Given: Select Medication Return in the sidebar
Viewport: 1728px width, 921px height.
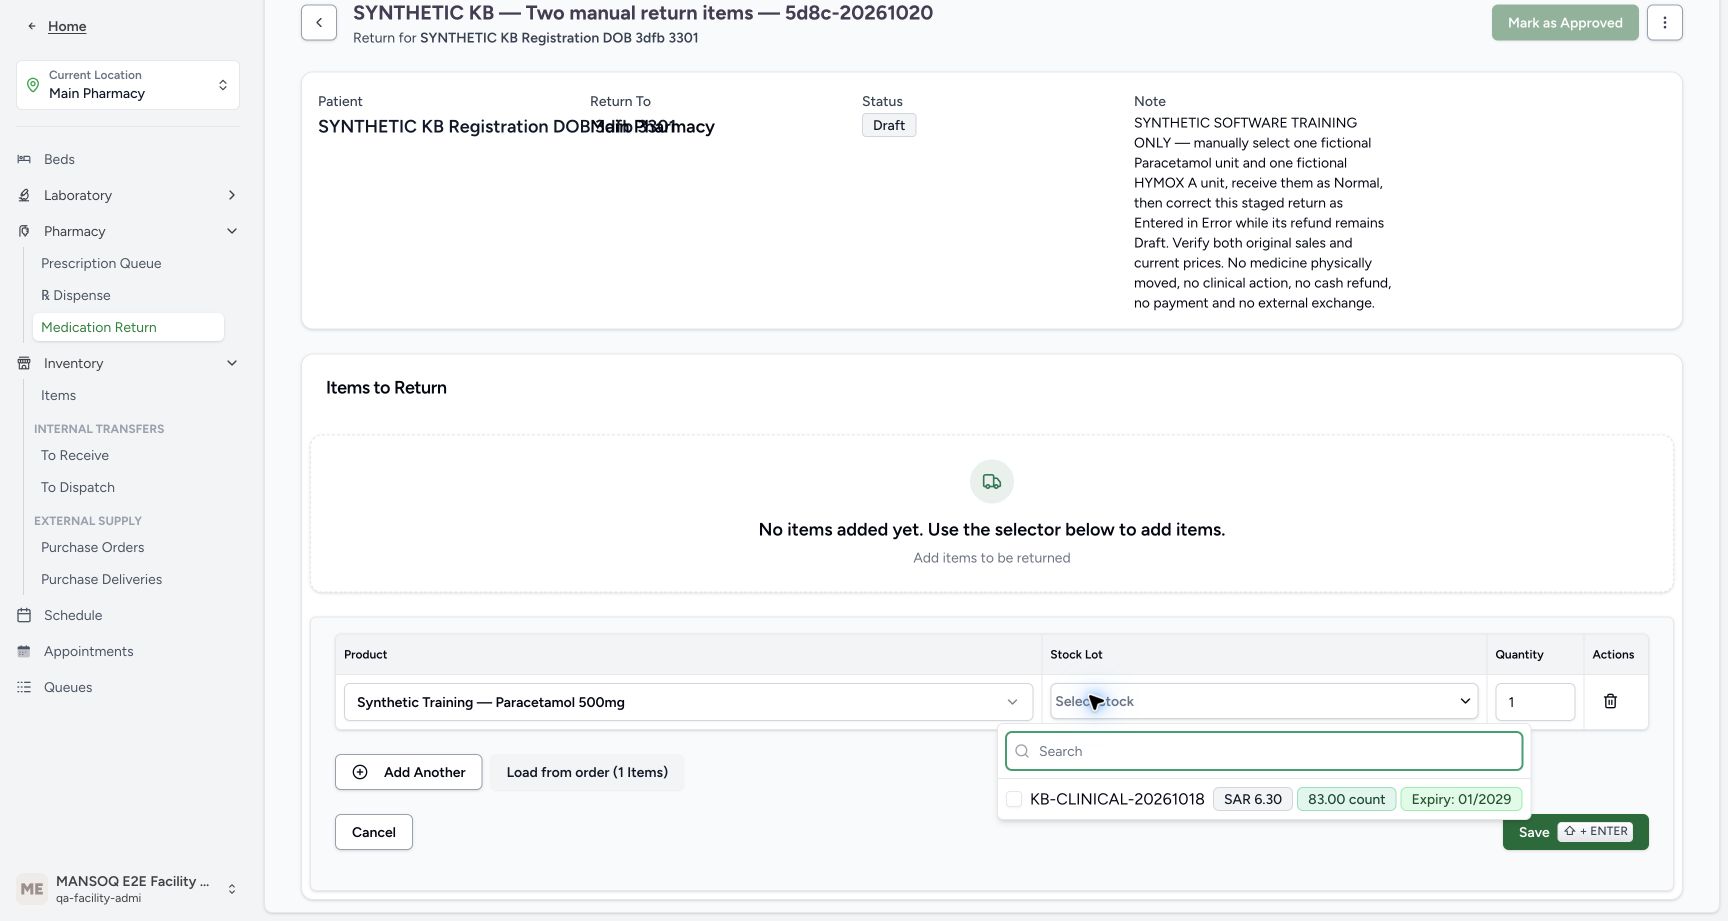Looking at the screenshot, I should tap(128, 327).
